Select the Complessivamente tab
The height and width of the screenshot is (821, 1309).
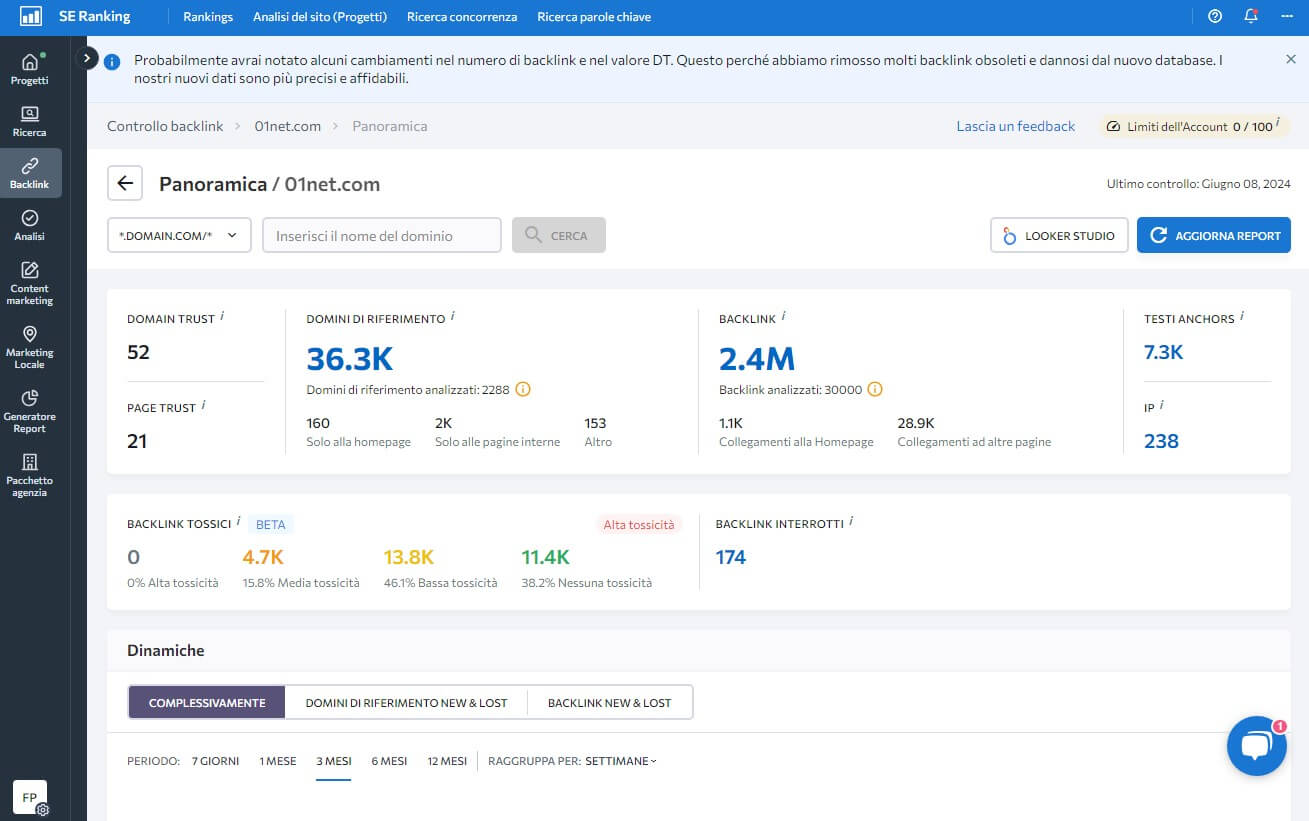[207, 702]
